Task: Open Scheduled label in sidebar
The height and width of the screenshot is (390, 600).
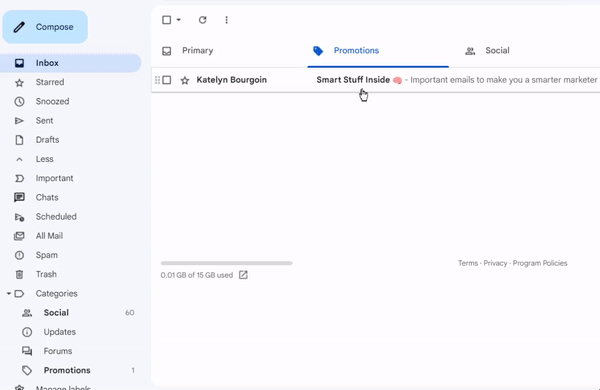Action: [56, 217]
